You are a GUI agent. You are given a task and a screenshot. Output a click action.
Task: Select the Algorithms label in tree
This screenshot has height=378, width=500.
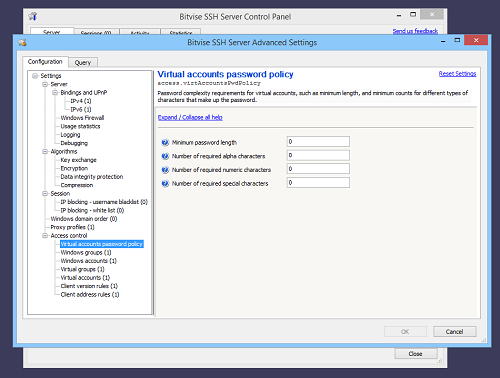[64, 152]
